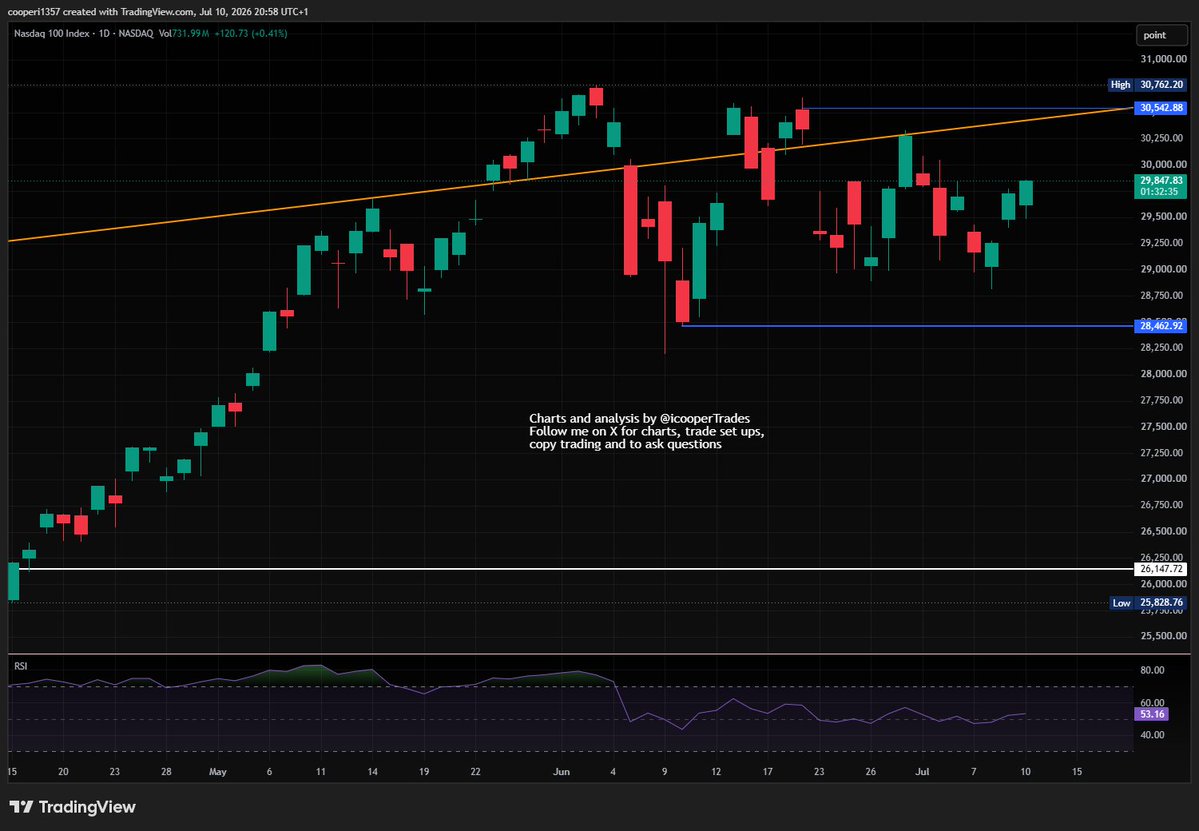
Task: Click the 'Jul' date axis label
Action: coord(922,771)
